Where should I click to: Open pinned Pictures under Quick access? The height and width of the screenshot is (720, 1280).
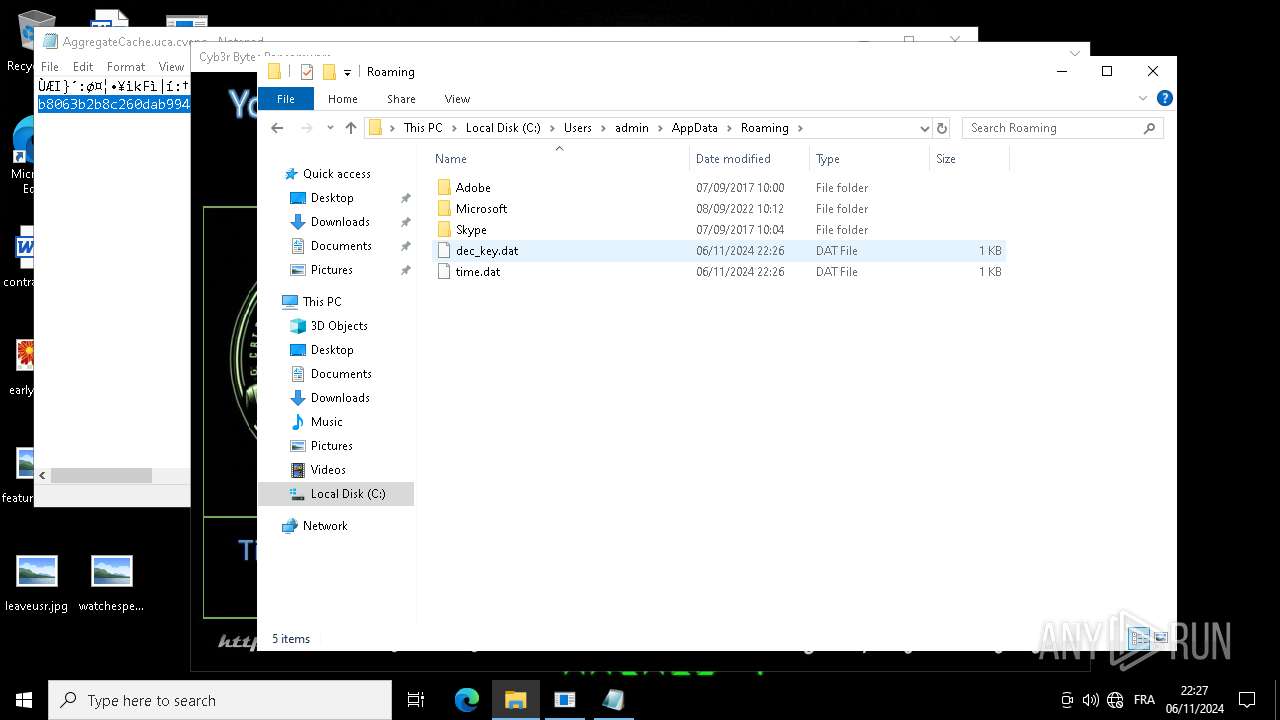point(331,270)
